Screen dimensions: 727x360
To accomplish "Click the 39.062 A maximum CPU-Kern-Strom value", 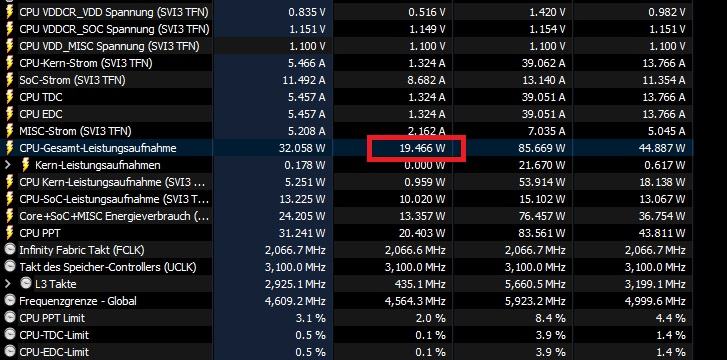I will (x=543, y=63).
